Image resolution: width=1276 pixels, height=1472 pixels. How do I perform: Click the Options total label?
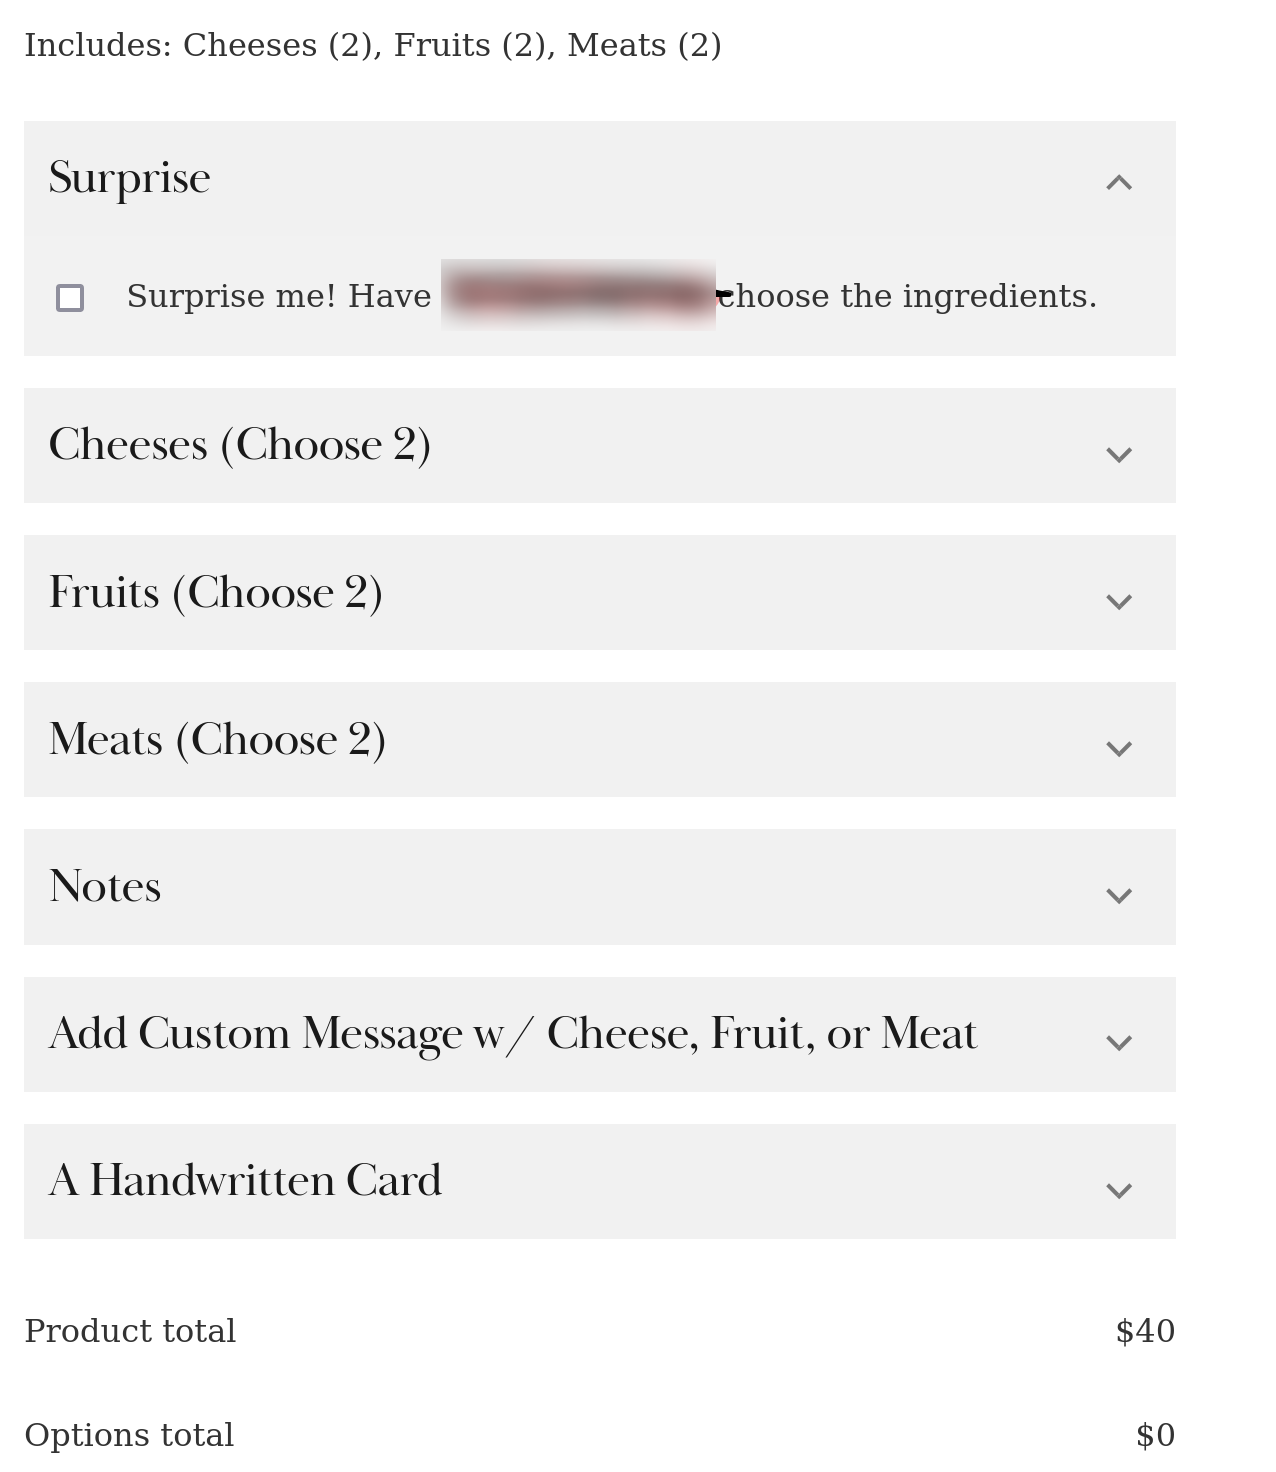click(129, 1435)
